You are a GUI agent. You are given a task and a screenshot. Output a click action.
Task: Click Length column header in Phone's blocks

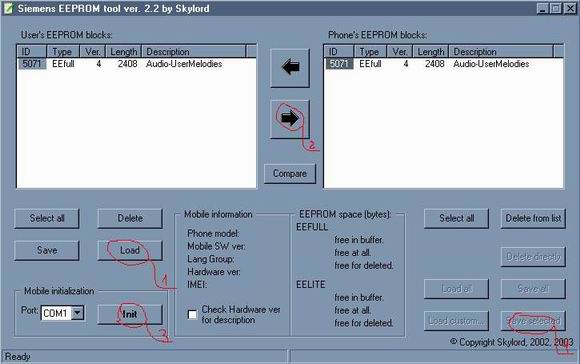[431, 51]
